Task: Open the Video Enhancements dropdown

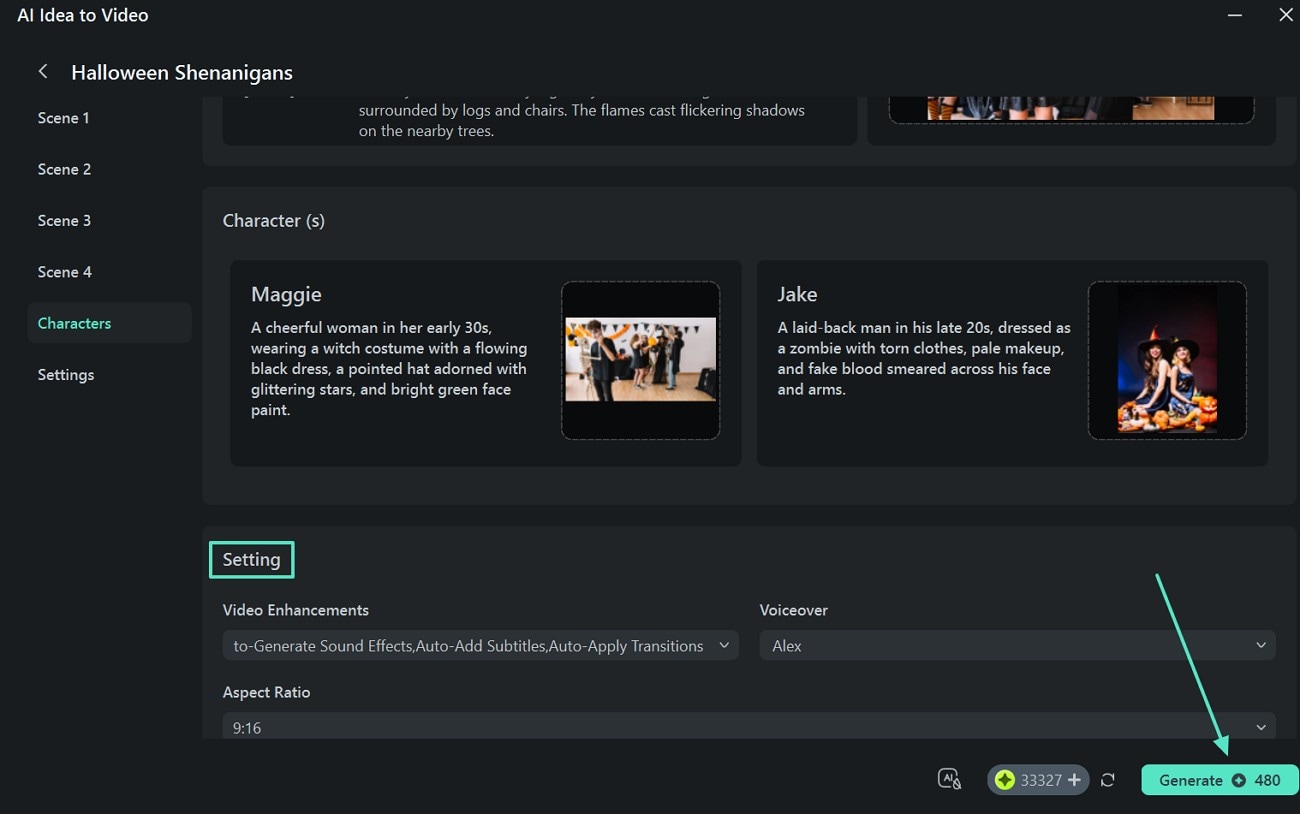Action: click(480, 646)
